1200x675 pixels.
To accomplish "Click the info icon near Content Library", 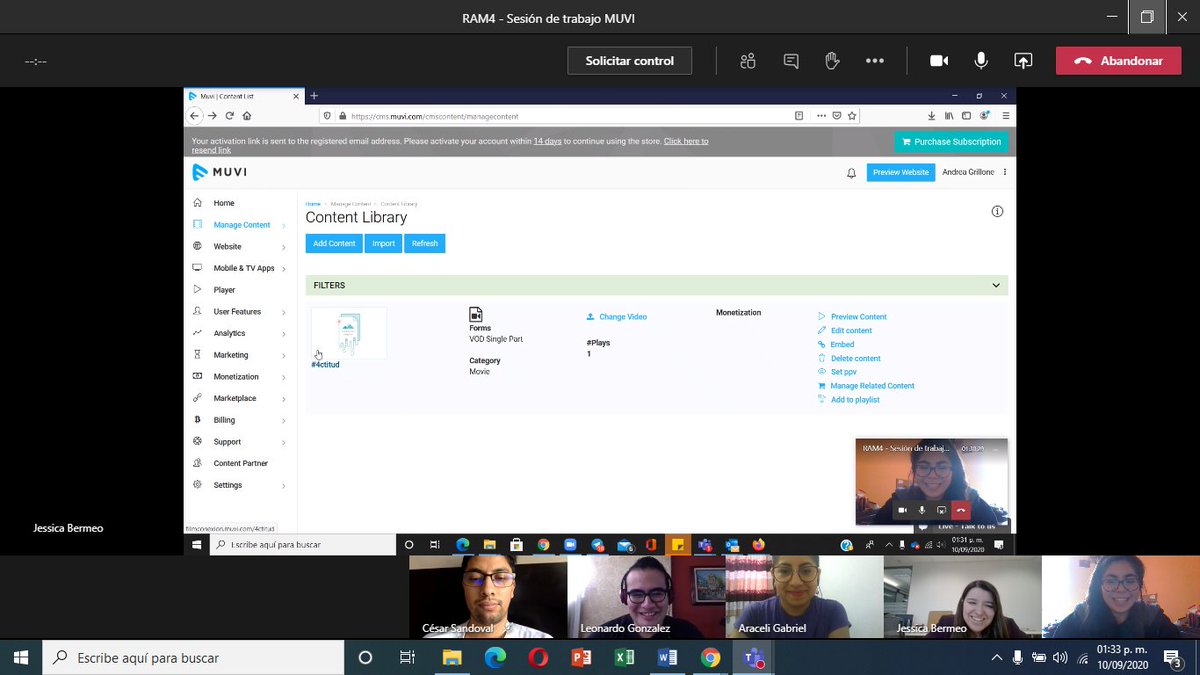I will point(997,212).
